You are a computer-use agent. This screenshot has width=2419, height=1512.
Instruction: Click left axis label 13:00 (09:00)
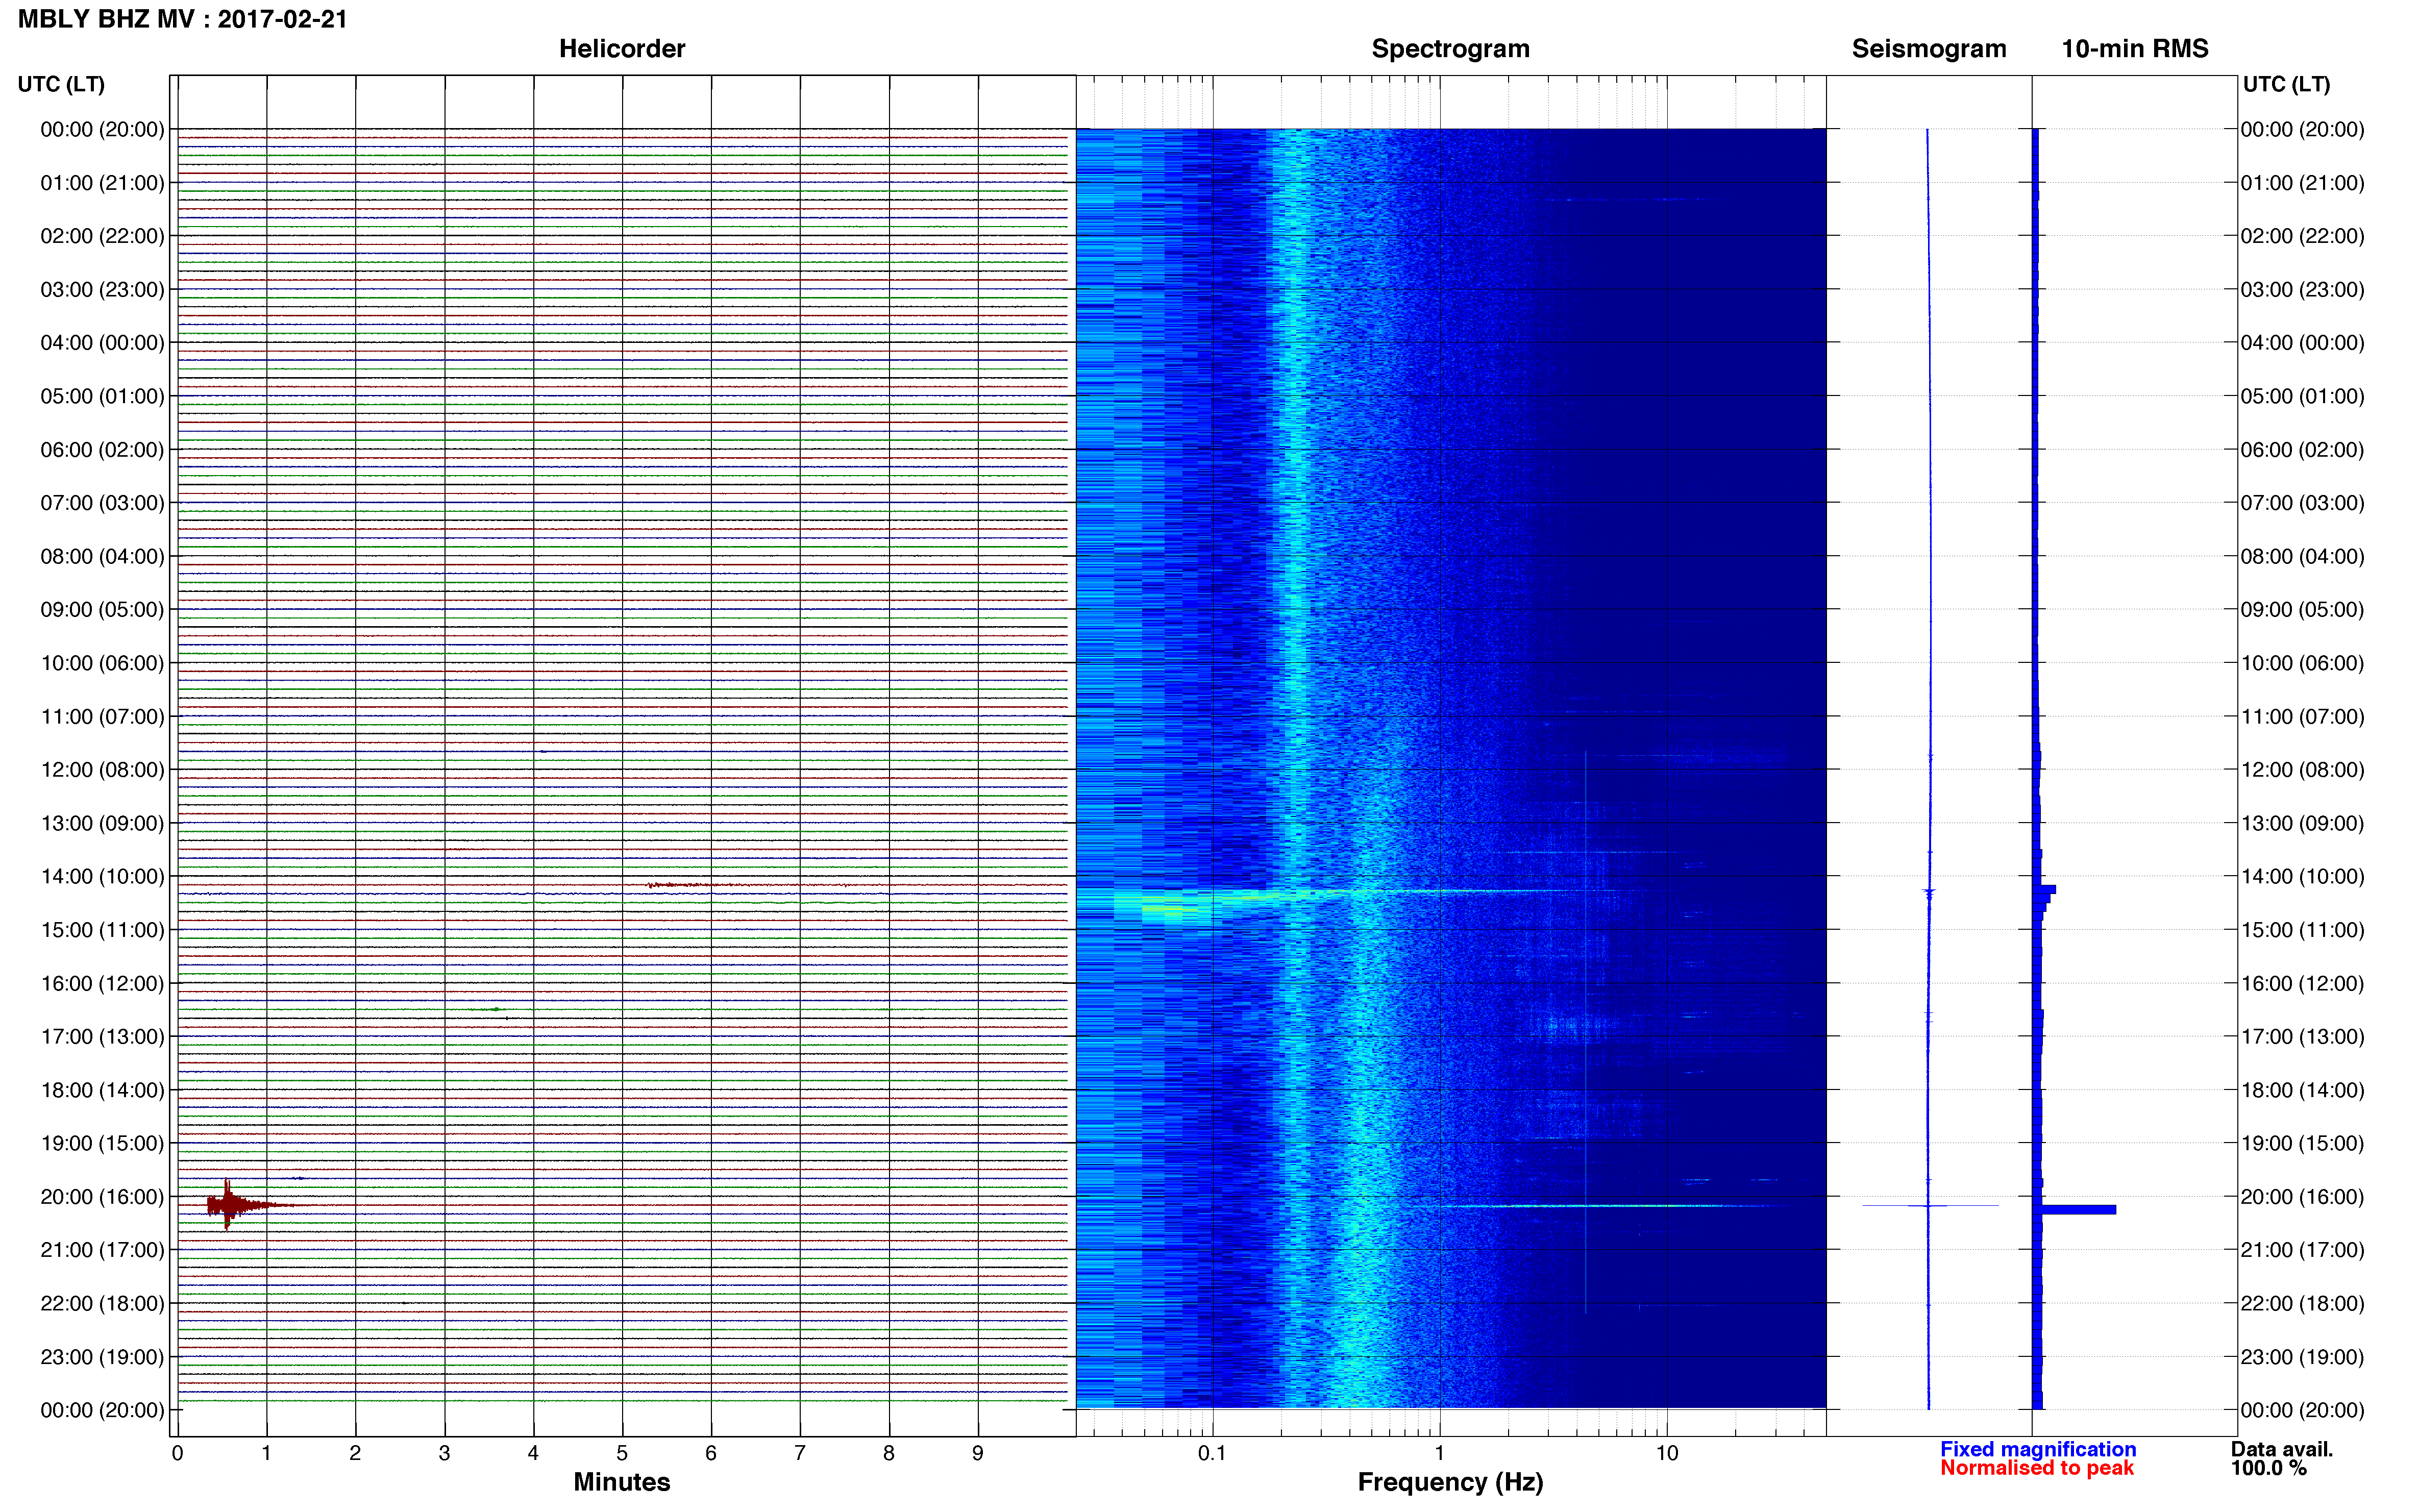coord(102,823)
